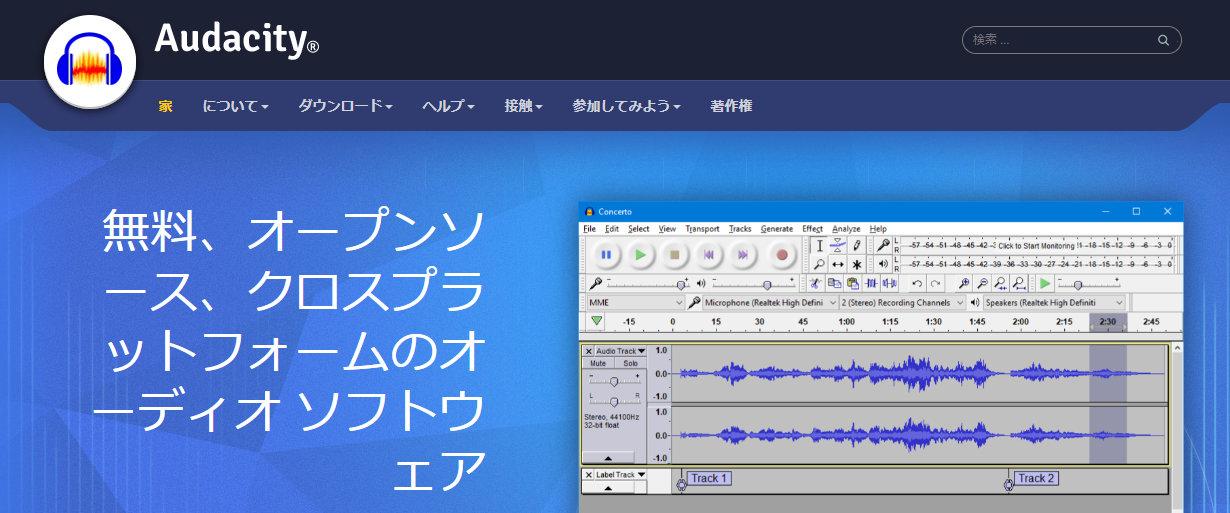
Task: Open the Speakers playback device dropdown
Action: pos(1054,302)
